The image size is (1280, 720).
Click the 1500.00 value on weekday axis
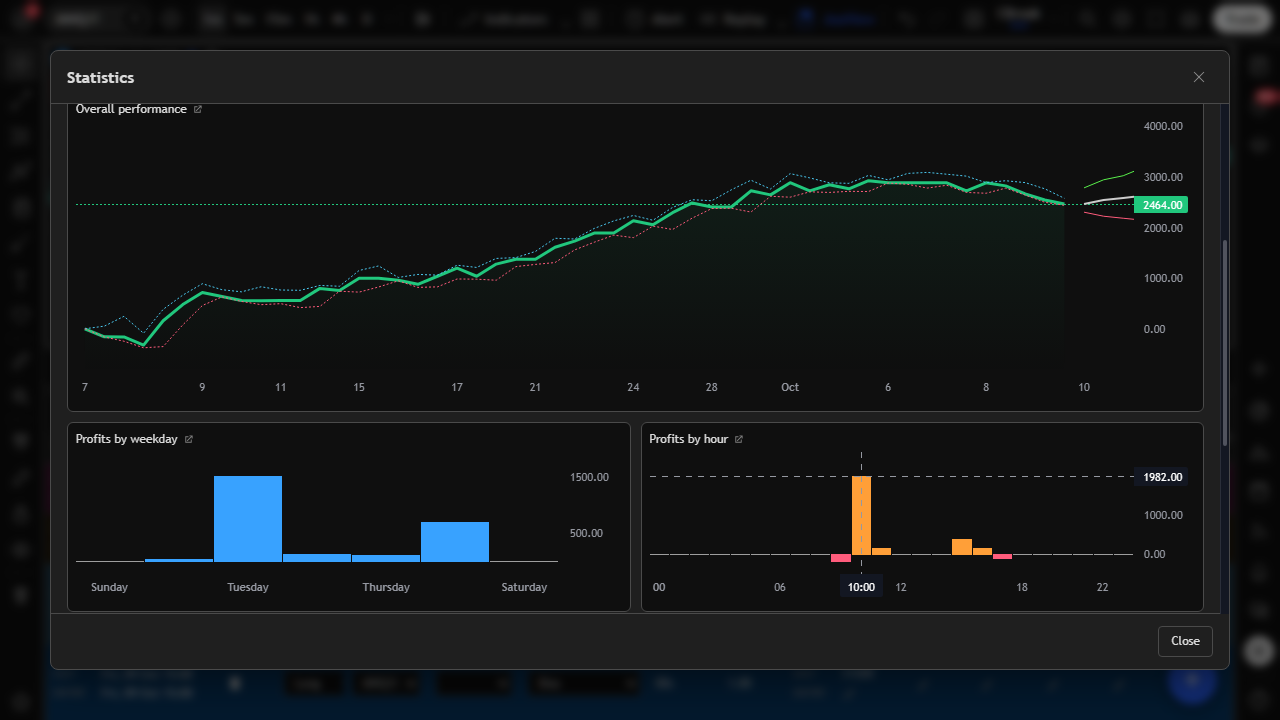pos(590,477)
